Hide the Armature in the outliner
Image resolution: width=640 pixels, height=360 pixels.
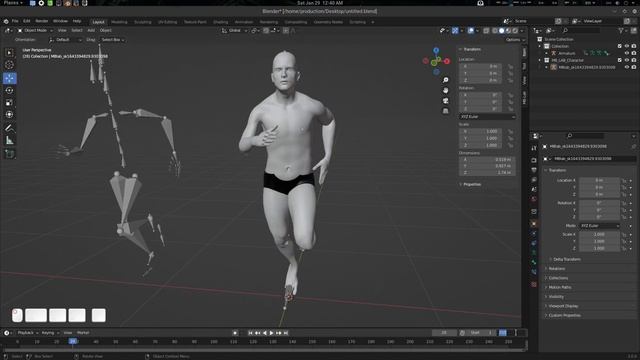click(x=627, y=53)
